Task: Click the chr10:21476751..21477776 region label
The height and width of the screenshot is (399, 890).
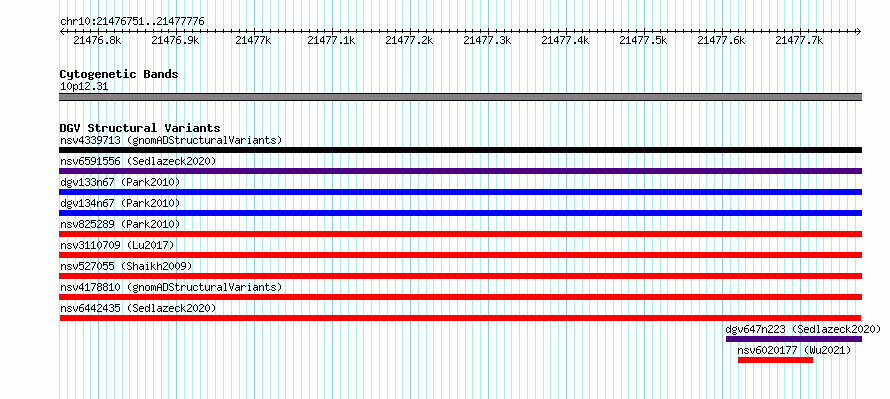Action: click(x=132, y=22)
